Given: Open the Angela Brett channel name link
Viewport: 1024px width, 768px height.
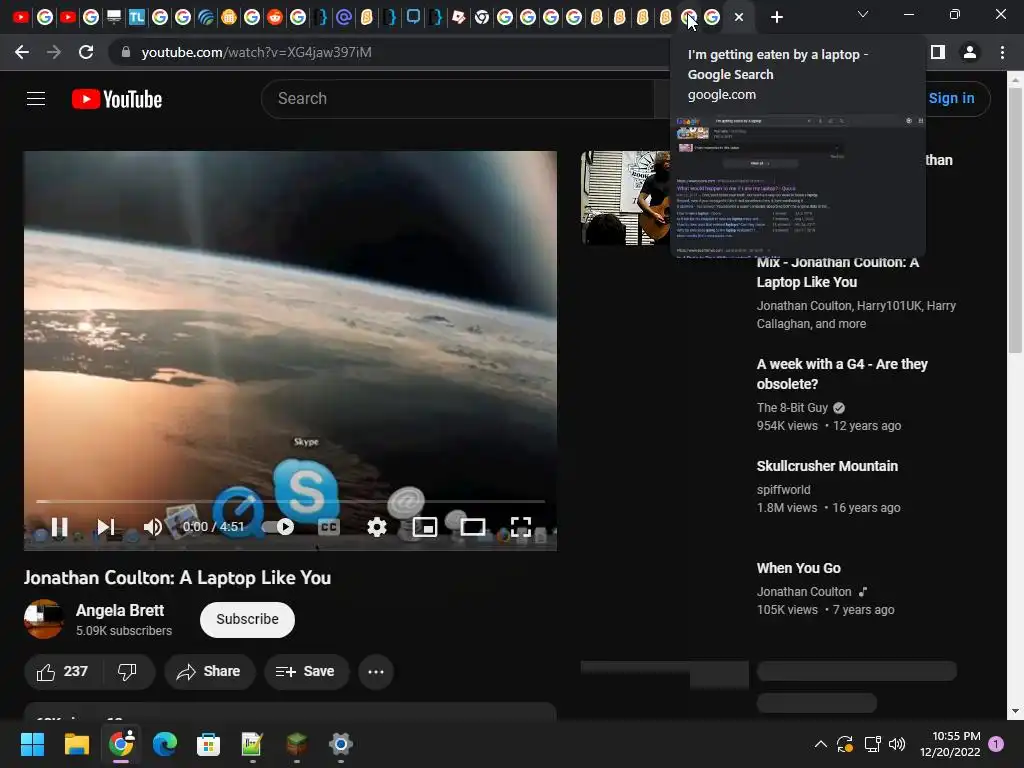Looking at the screenshot, I should (120, 610).
